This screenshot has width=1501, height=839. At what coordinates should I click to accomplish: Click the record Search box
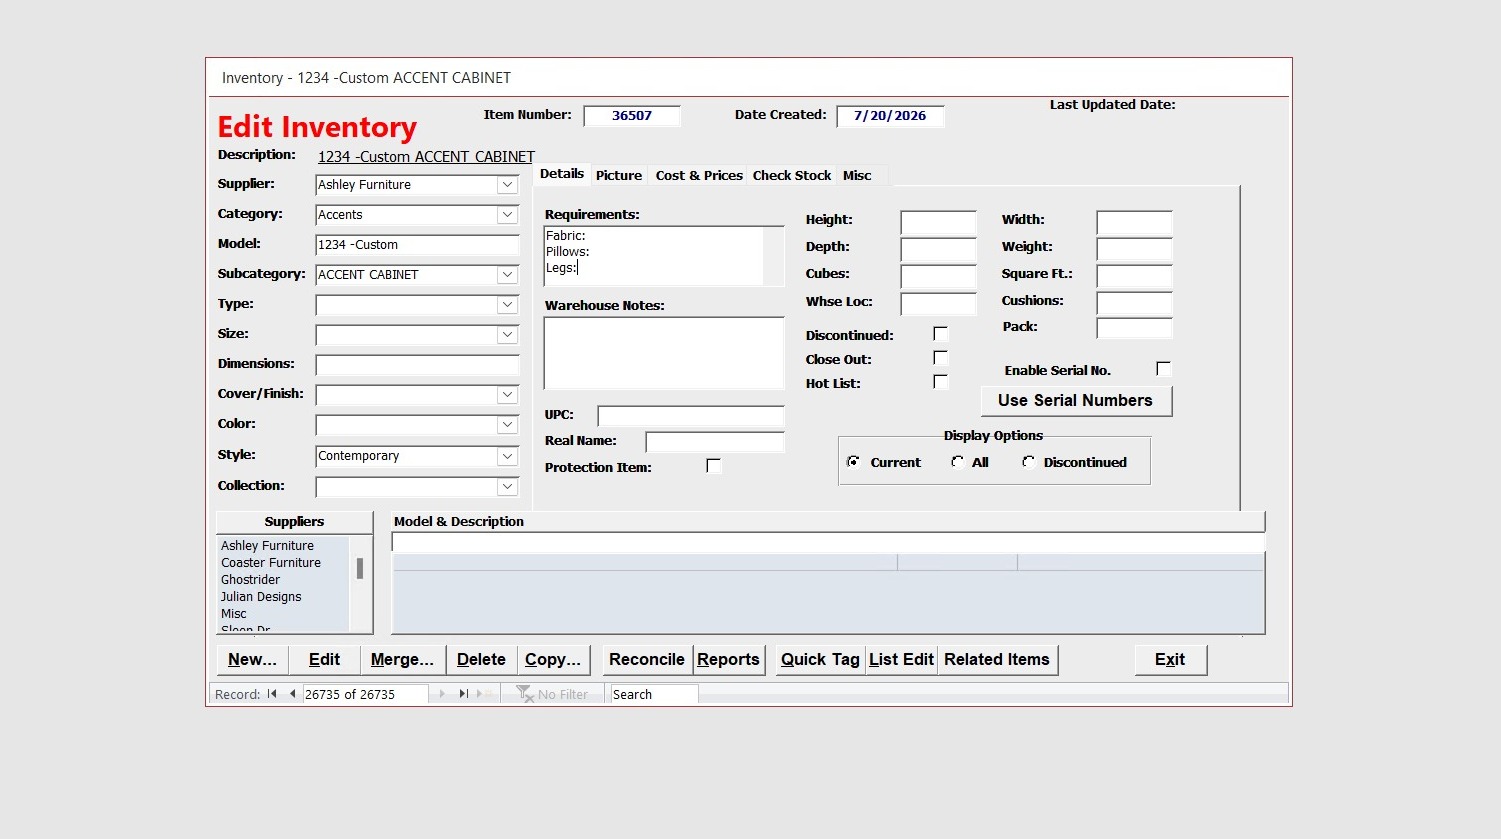(654, 694)
